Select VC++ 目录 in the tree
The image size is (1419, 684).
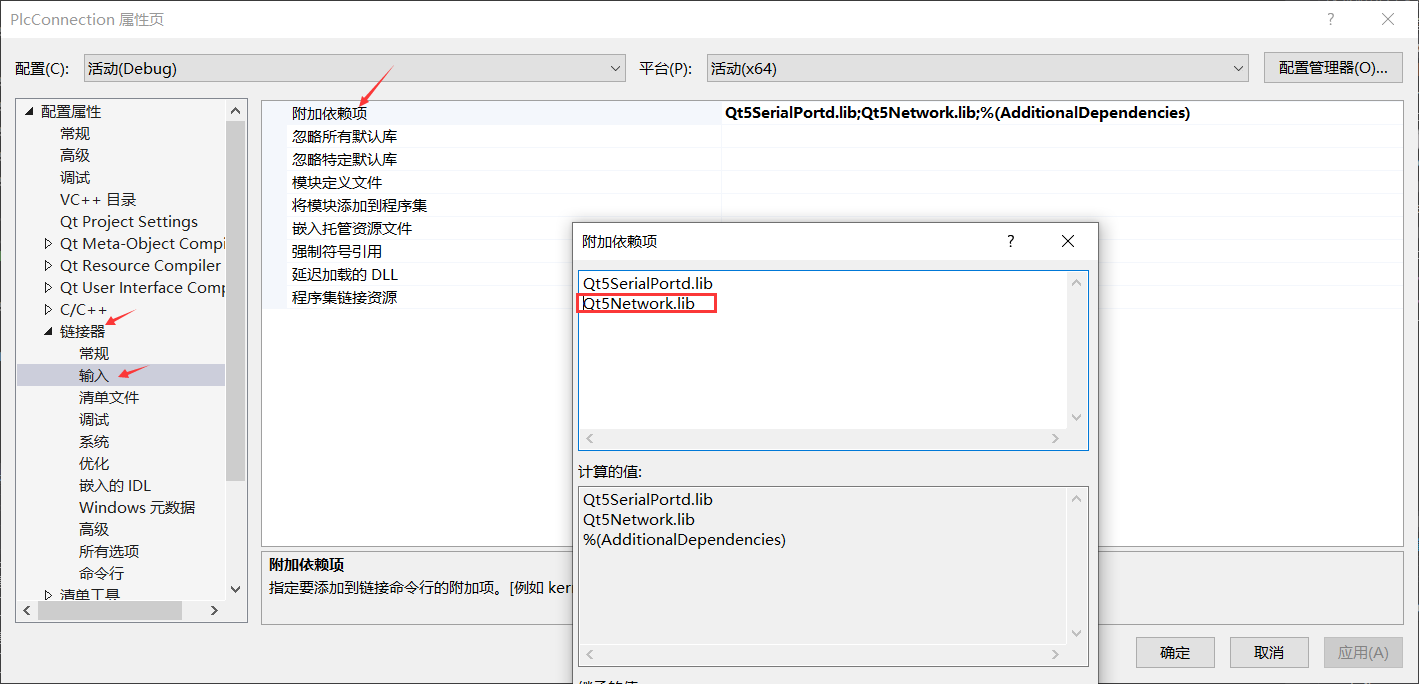click(100, 199)
